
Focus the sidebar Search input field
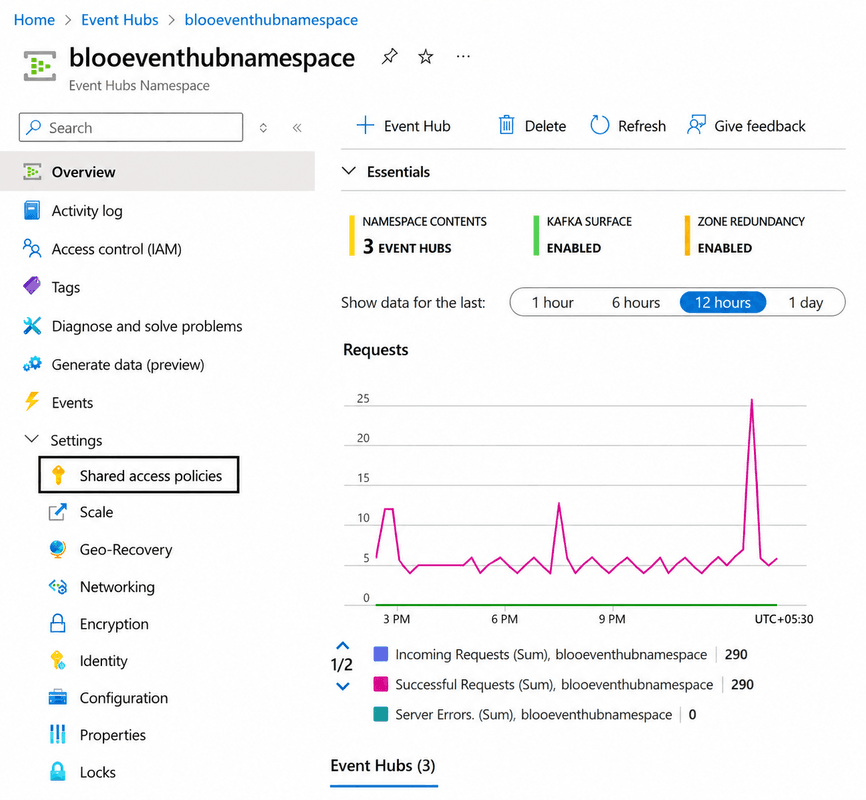click(131, 127)
